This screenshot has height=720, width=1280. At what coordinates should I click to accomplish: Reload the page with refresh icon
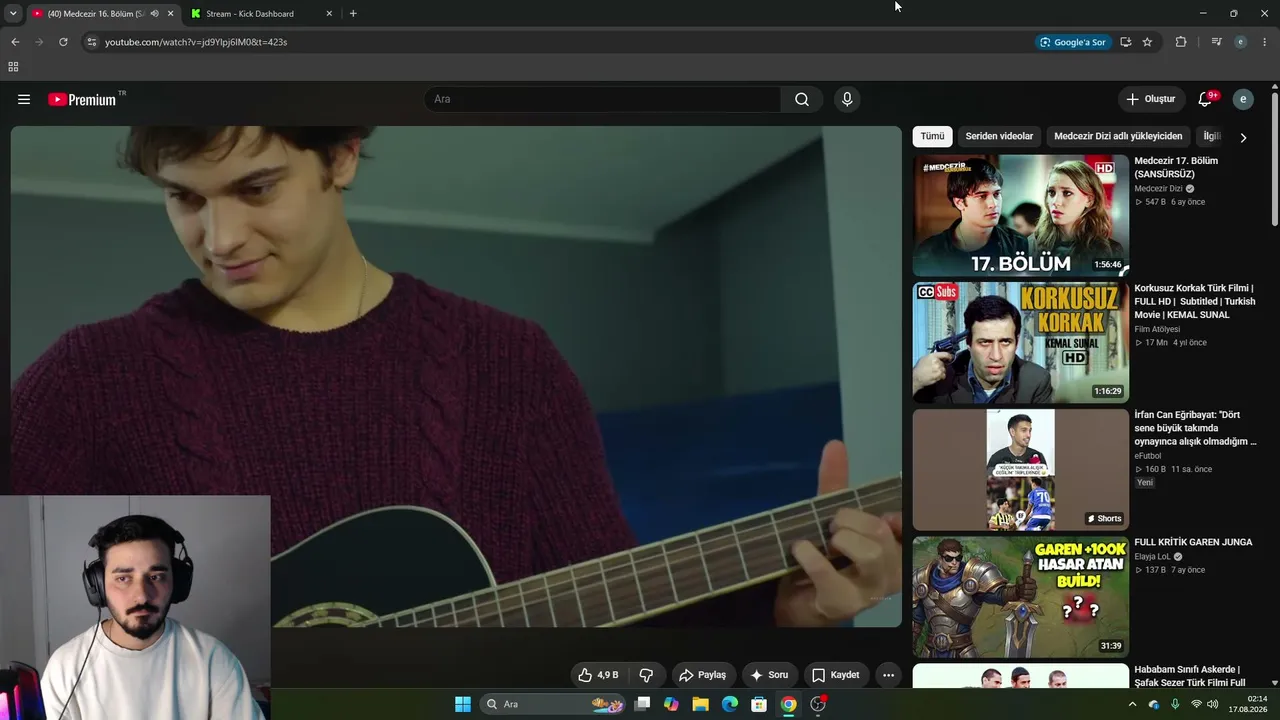tap(63, 42)
